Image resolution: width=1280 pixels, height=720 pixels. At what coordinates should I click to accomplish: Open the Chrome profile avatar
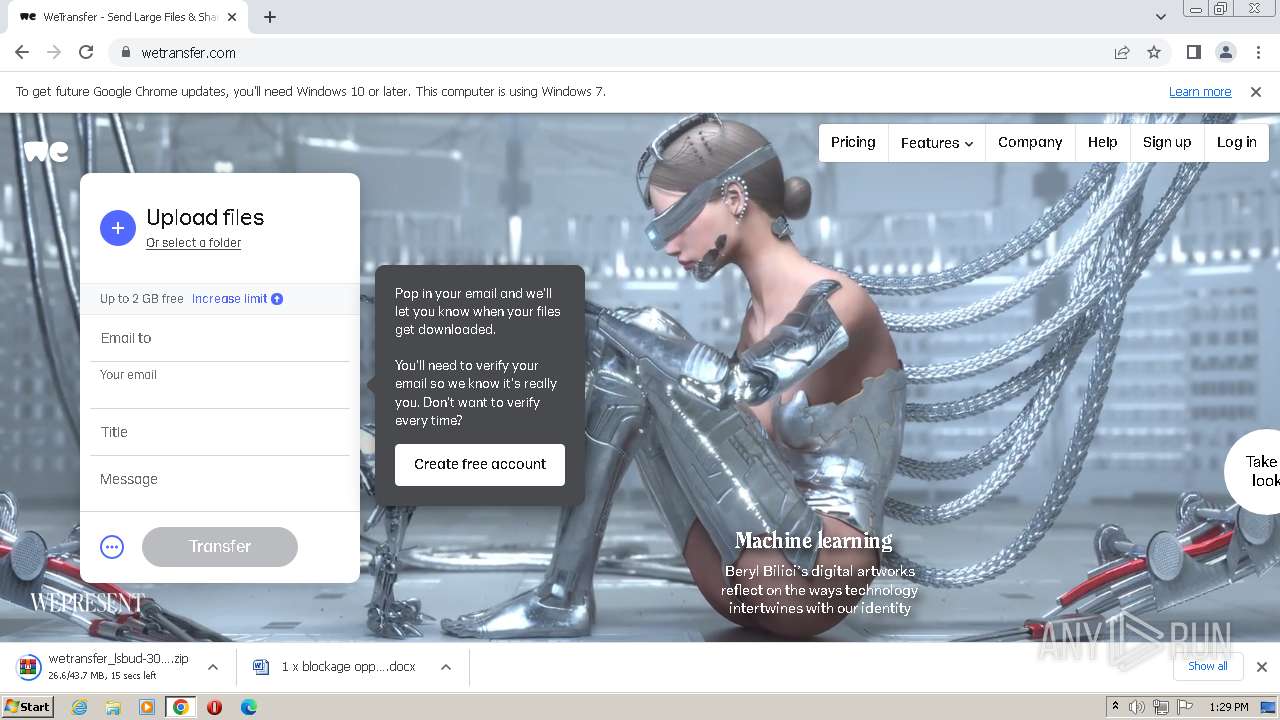pos(1225,53)
